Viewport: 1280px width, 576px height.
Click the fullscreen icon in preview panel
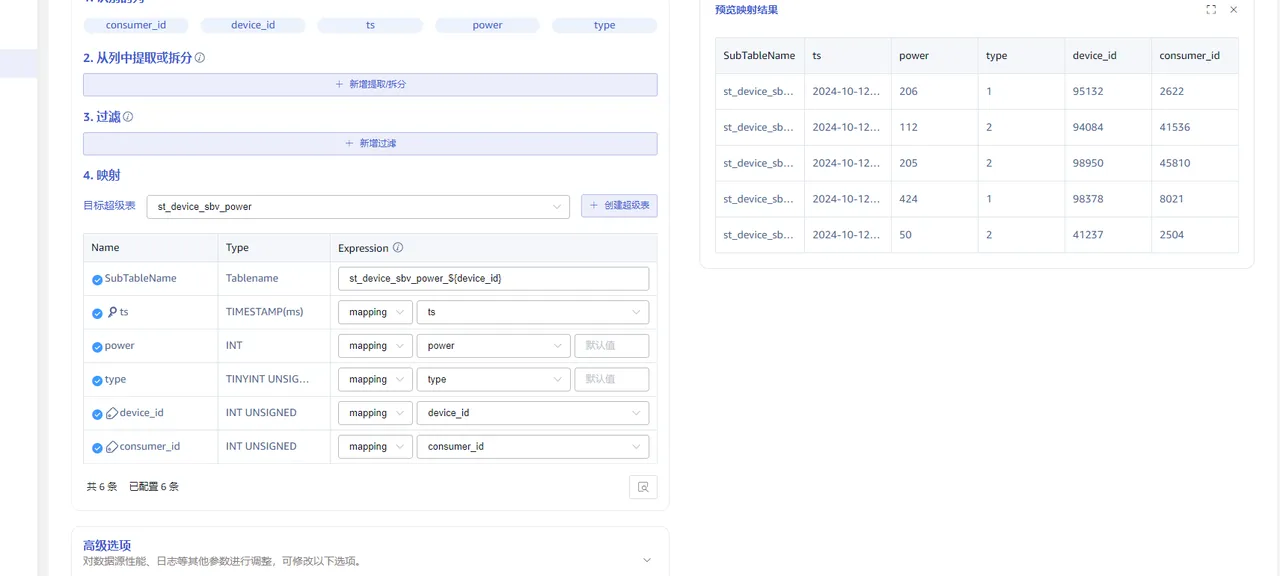(1211, 10)
